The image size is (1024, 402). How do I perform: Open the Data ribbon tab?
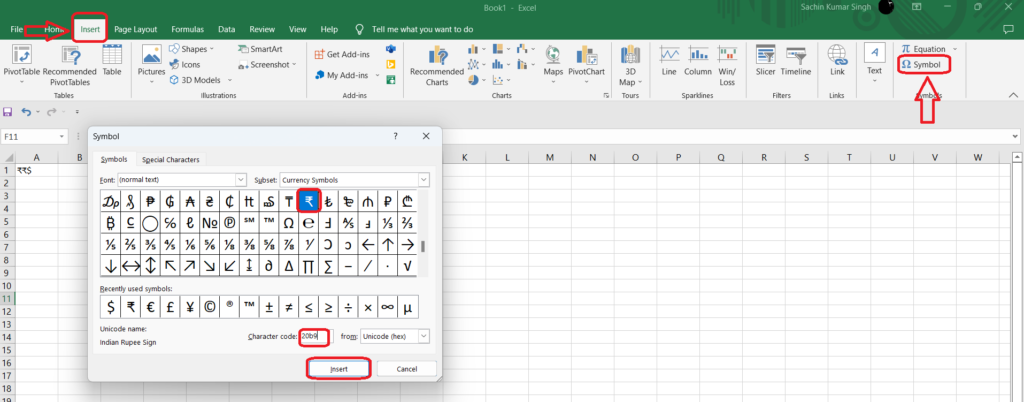pos(227,29)
